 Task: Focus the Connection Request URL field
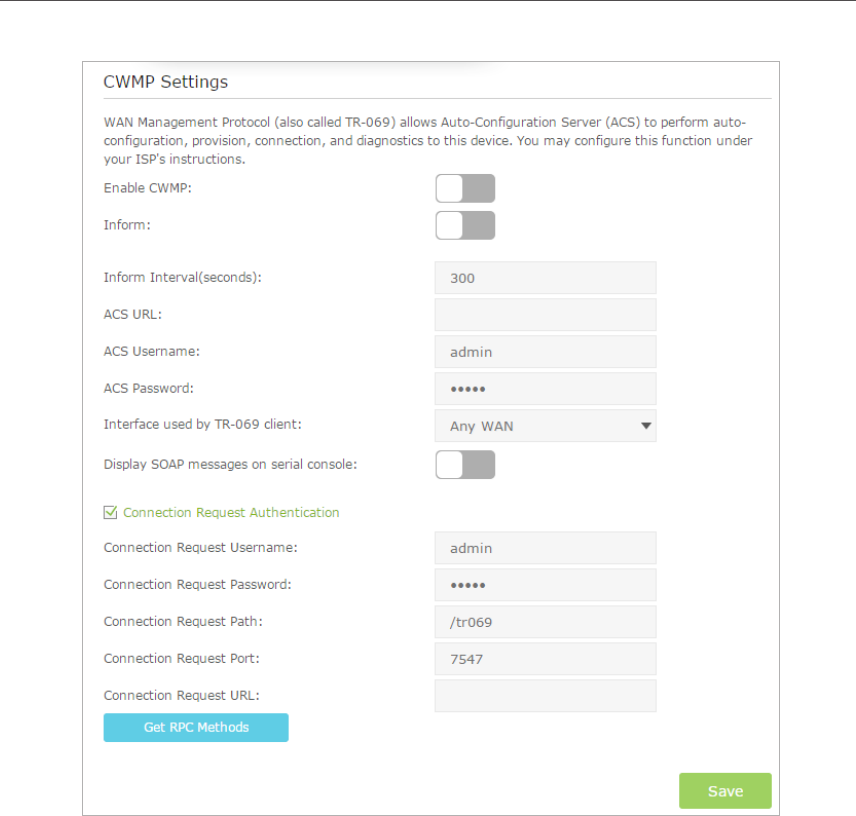545,696
